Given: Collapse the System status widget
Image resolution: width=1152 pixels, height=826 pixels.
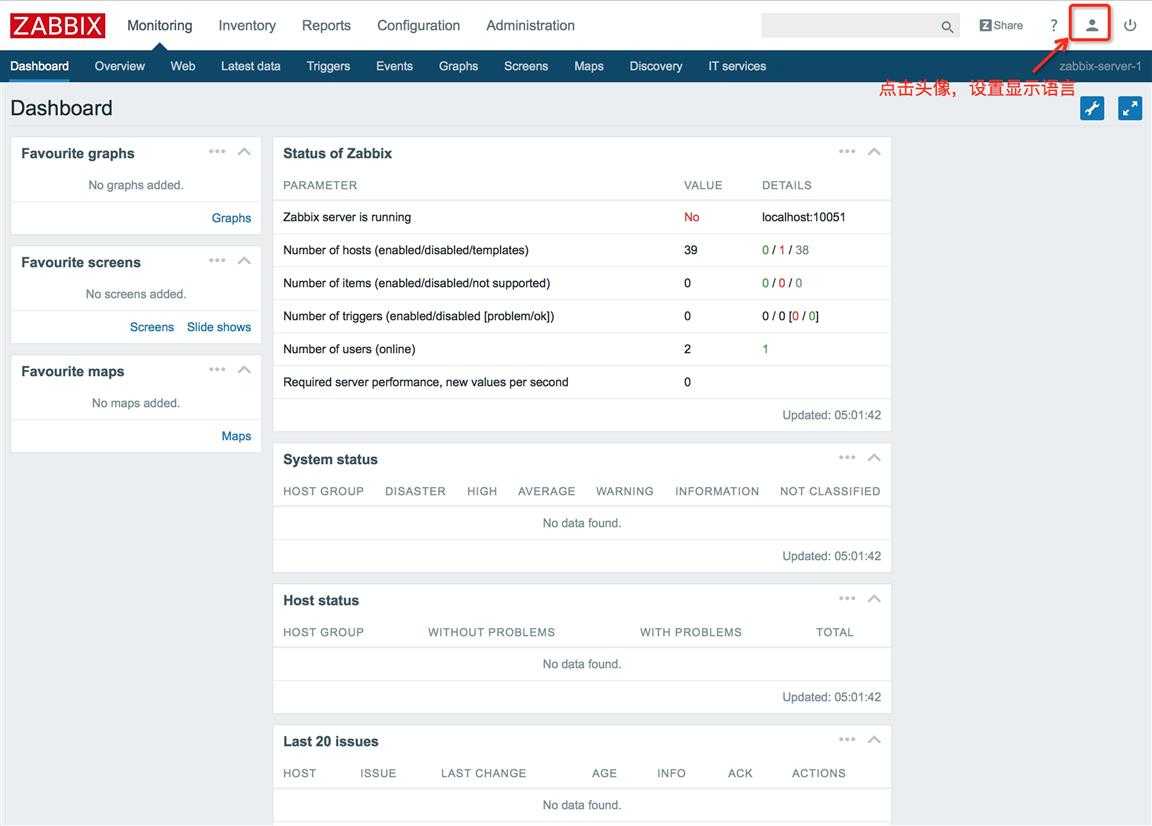Looking at the screenshot, I should (x=874, y=457).
